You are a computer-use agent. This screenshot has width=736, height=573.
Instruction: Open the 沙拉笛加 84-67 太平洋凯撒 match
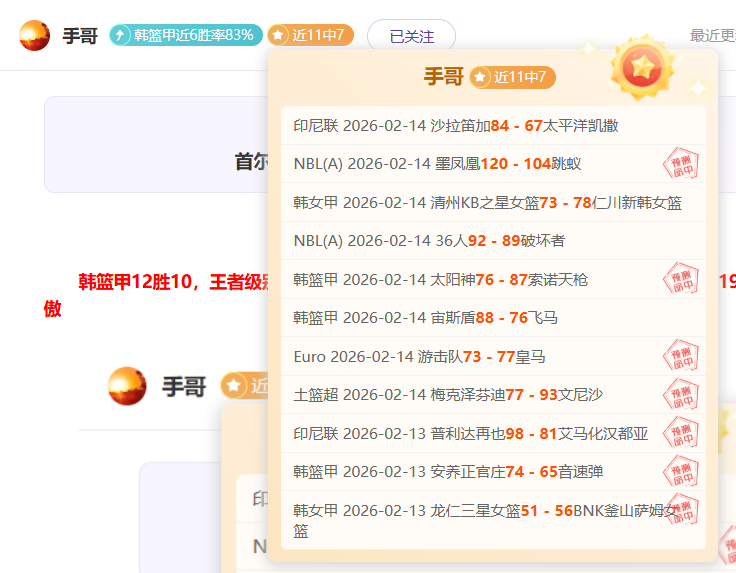tap(455, 126)
